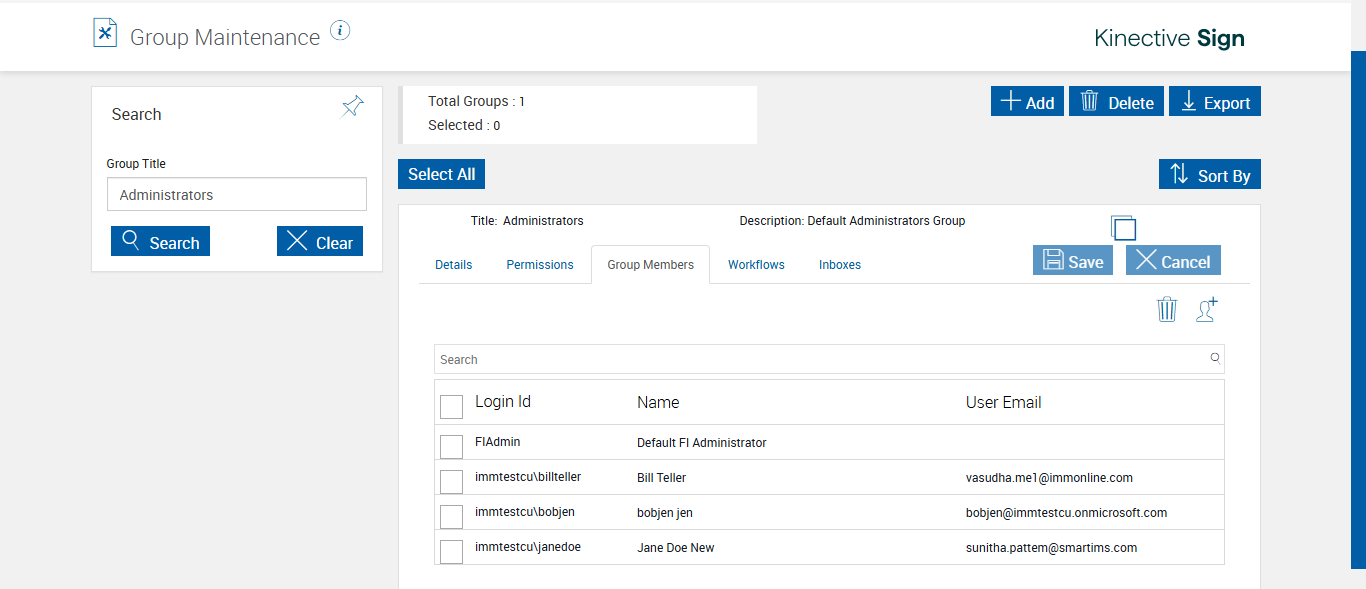1366x589 pixels.
Task: Go to the Inboxes tab
Action: (x=840, y=265)
